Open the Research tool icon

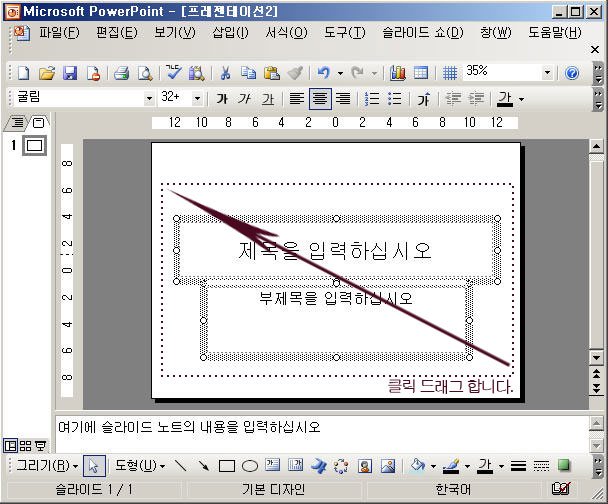click(197, 73)
